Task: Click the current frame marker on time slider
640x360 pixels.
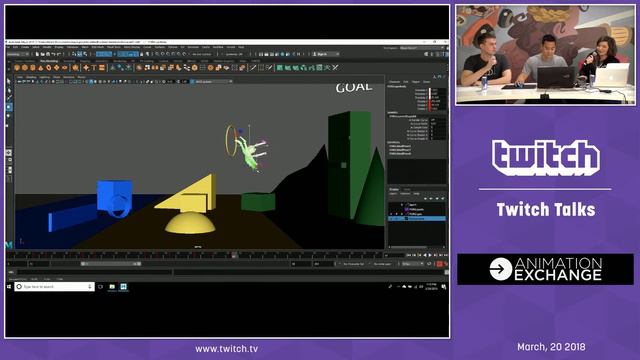Action: click(234, 256)
